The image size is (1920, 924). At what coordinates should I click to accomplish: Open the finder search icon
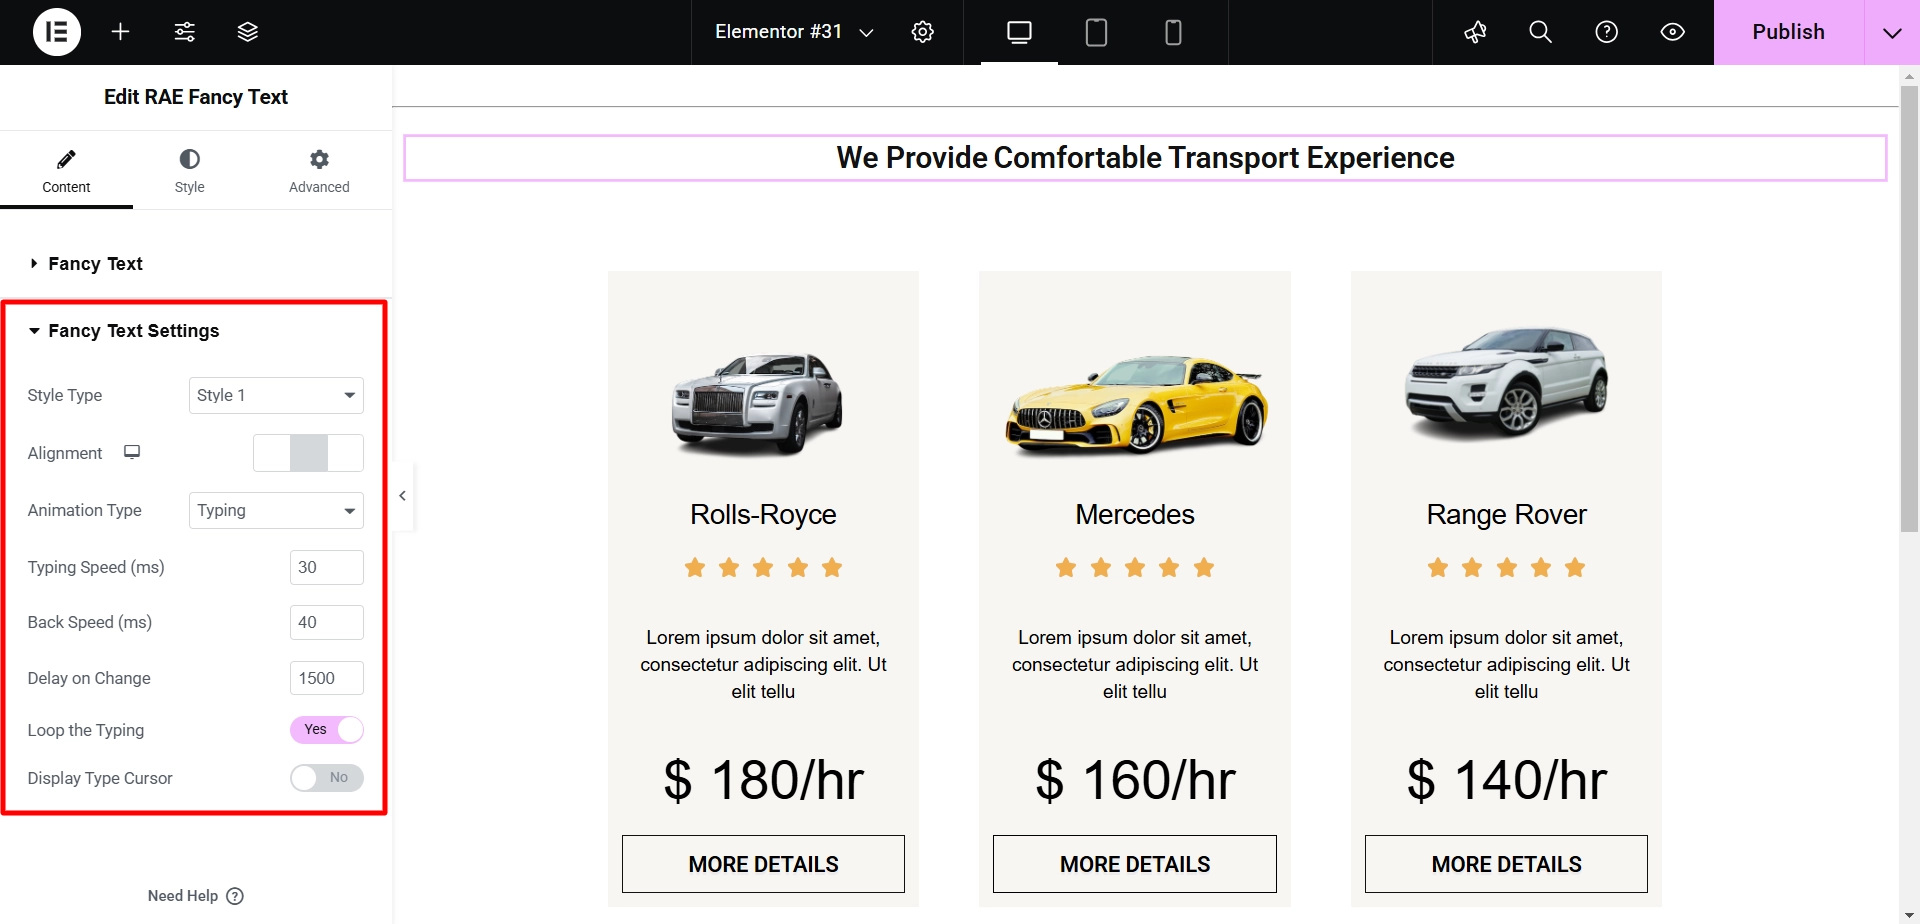tap(1540, 32)
